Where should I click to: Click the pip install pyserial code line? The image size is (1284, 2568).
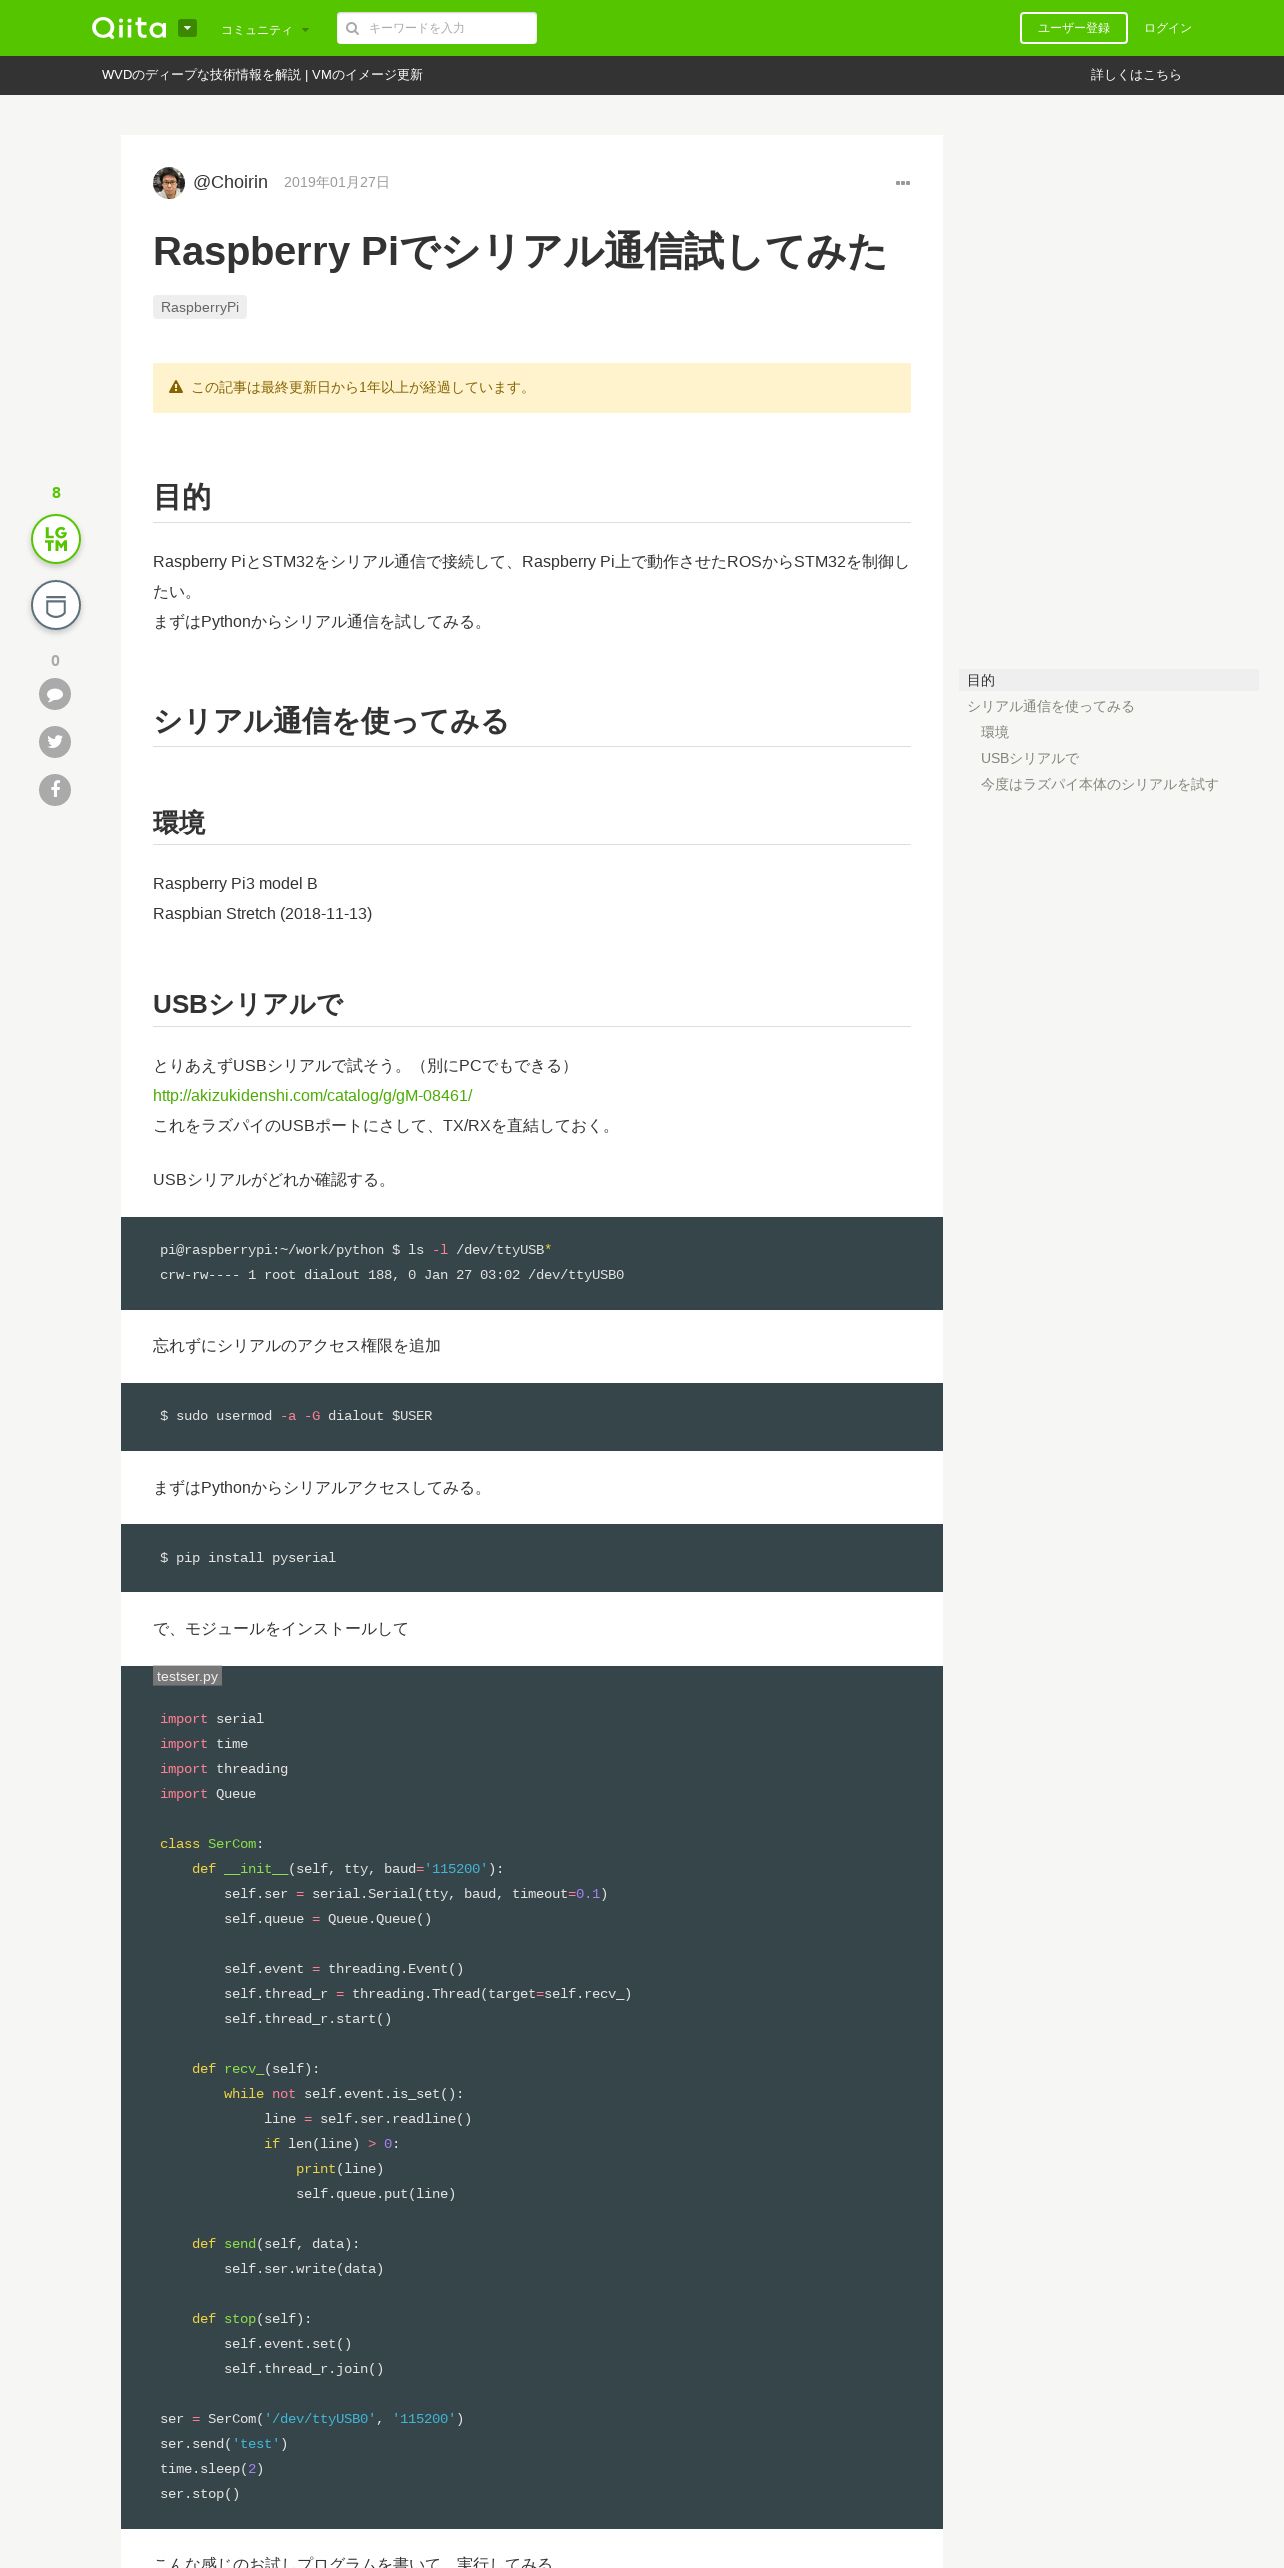click(x=248, y=1558)
